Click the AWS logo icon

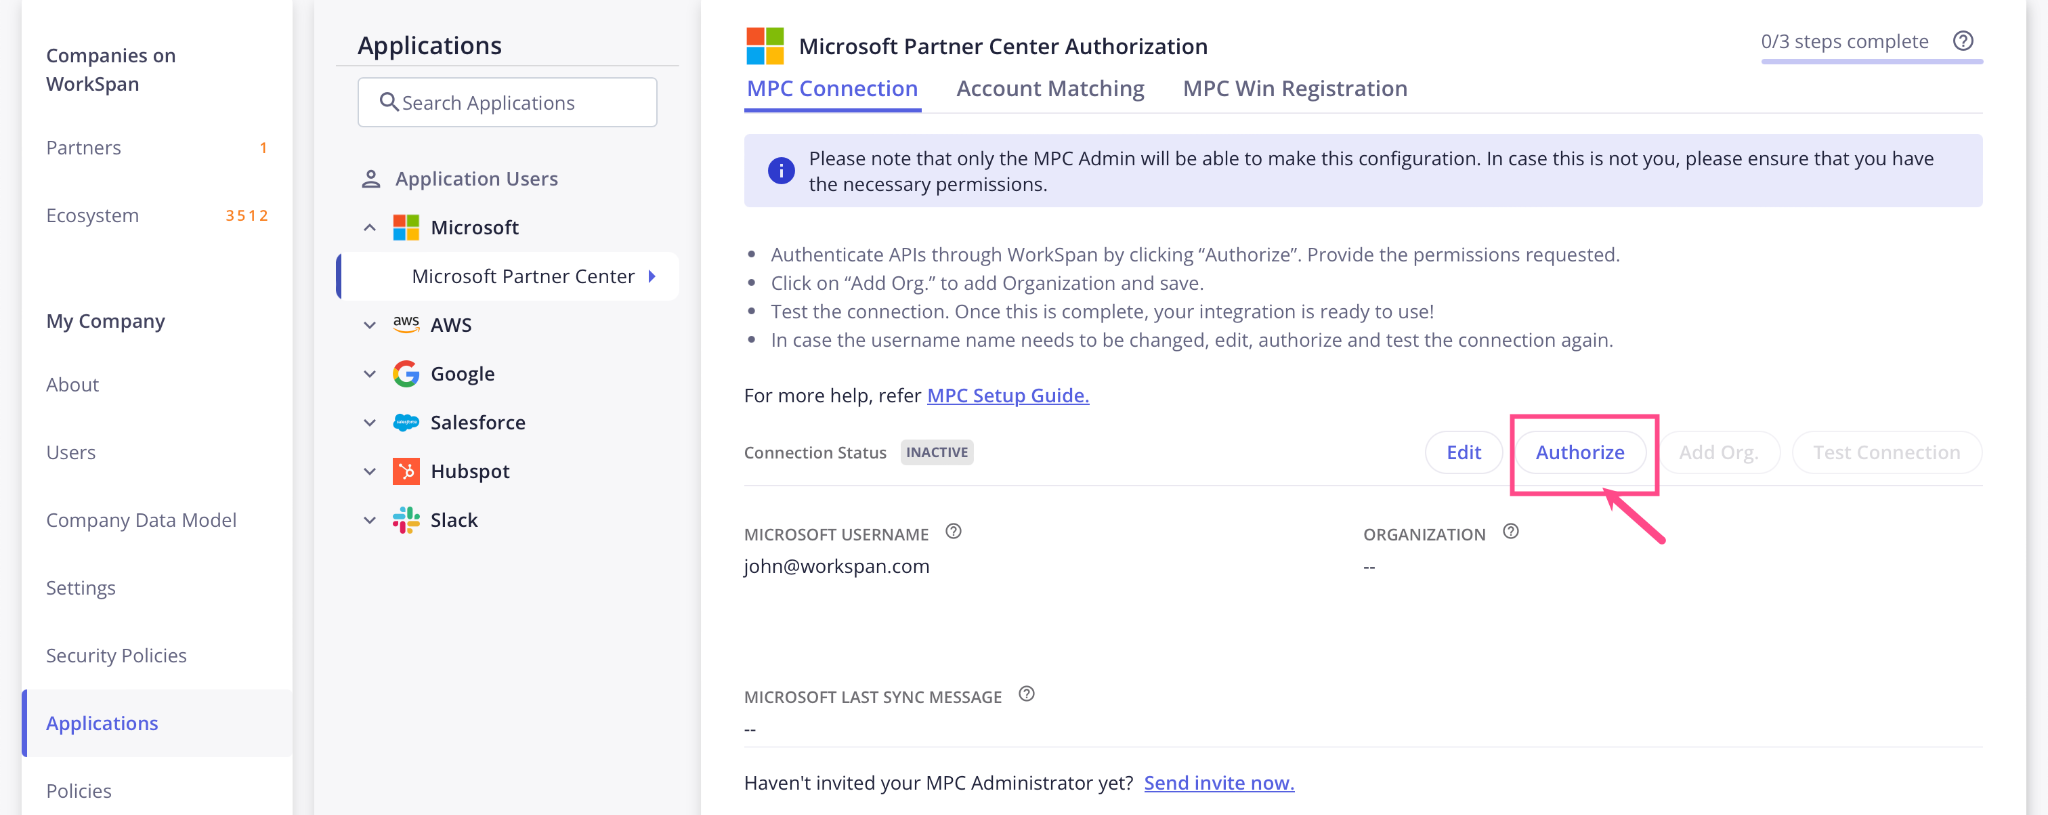pos(406,324)
